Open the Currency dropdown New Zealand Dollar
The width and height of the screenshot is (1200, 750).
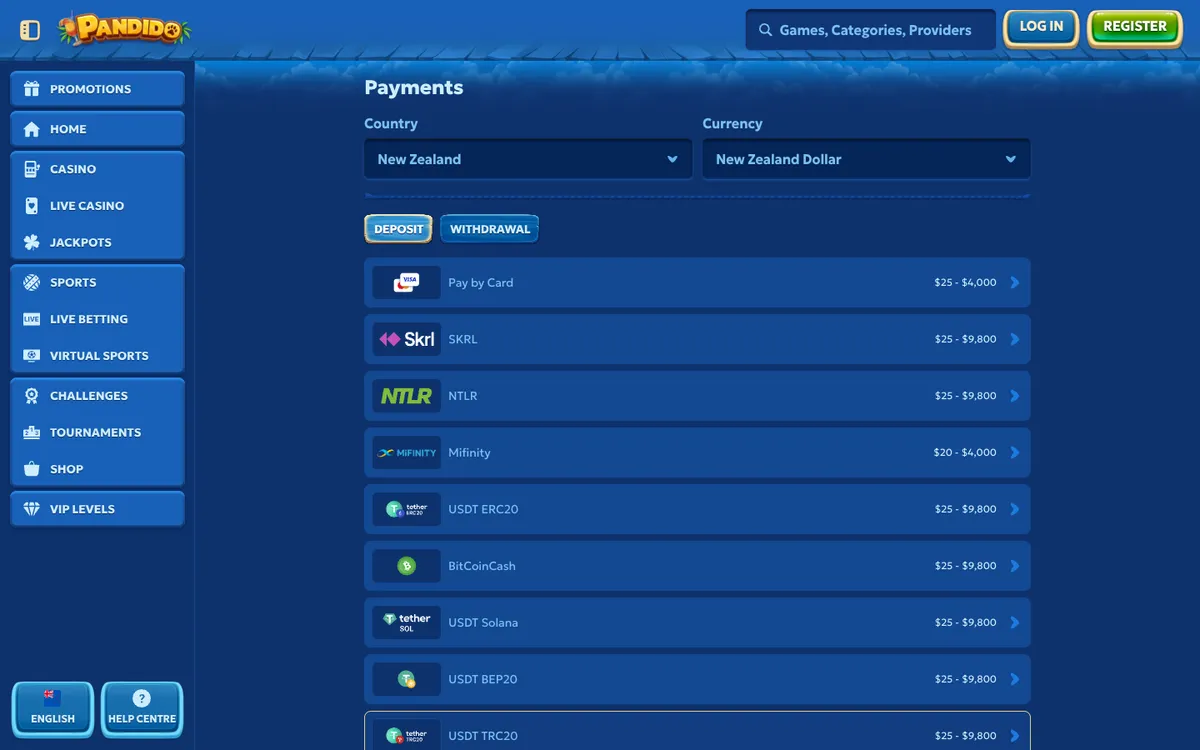pyautogui.click(x=866, y=159)
